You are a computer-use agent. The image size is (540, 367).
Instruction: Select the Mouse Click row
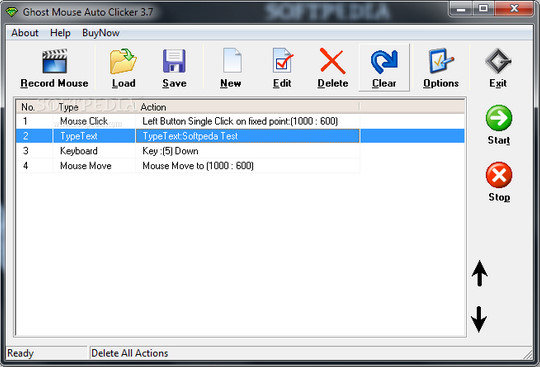click(x=240, y=121)
